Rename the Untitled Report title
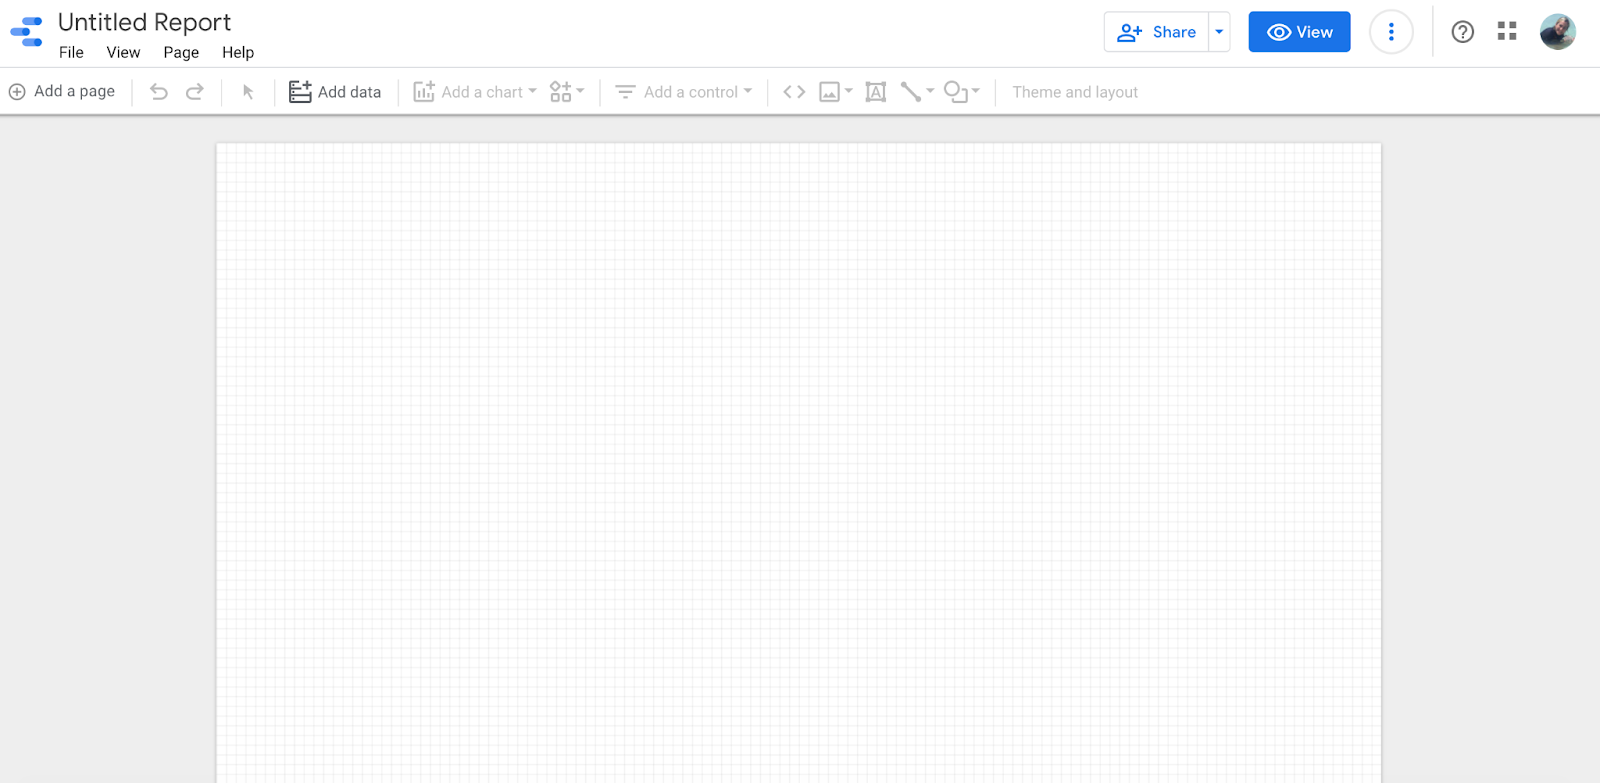The width and height of the screenshot is (1600, 783). point(144,22)
